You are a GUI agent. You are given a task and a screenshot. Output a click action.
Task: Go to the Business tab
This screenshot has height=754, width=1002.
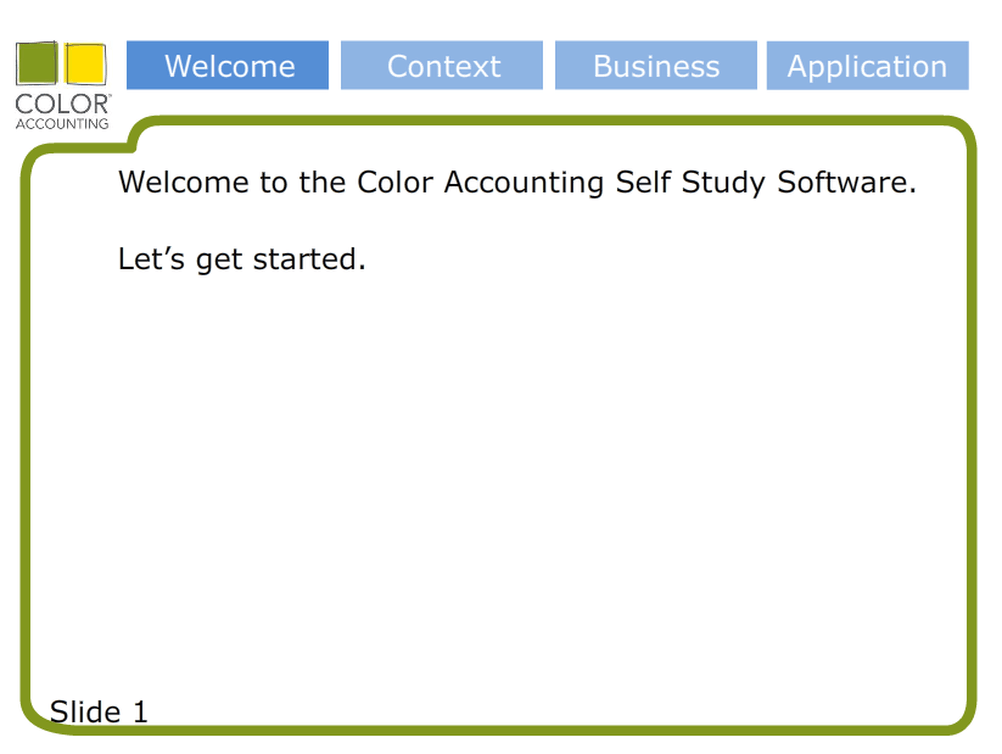(x=656, y=65)
